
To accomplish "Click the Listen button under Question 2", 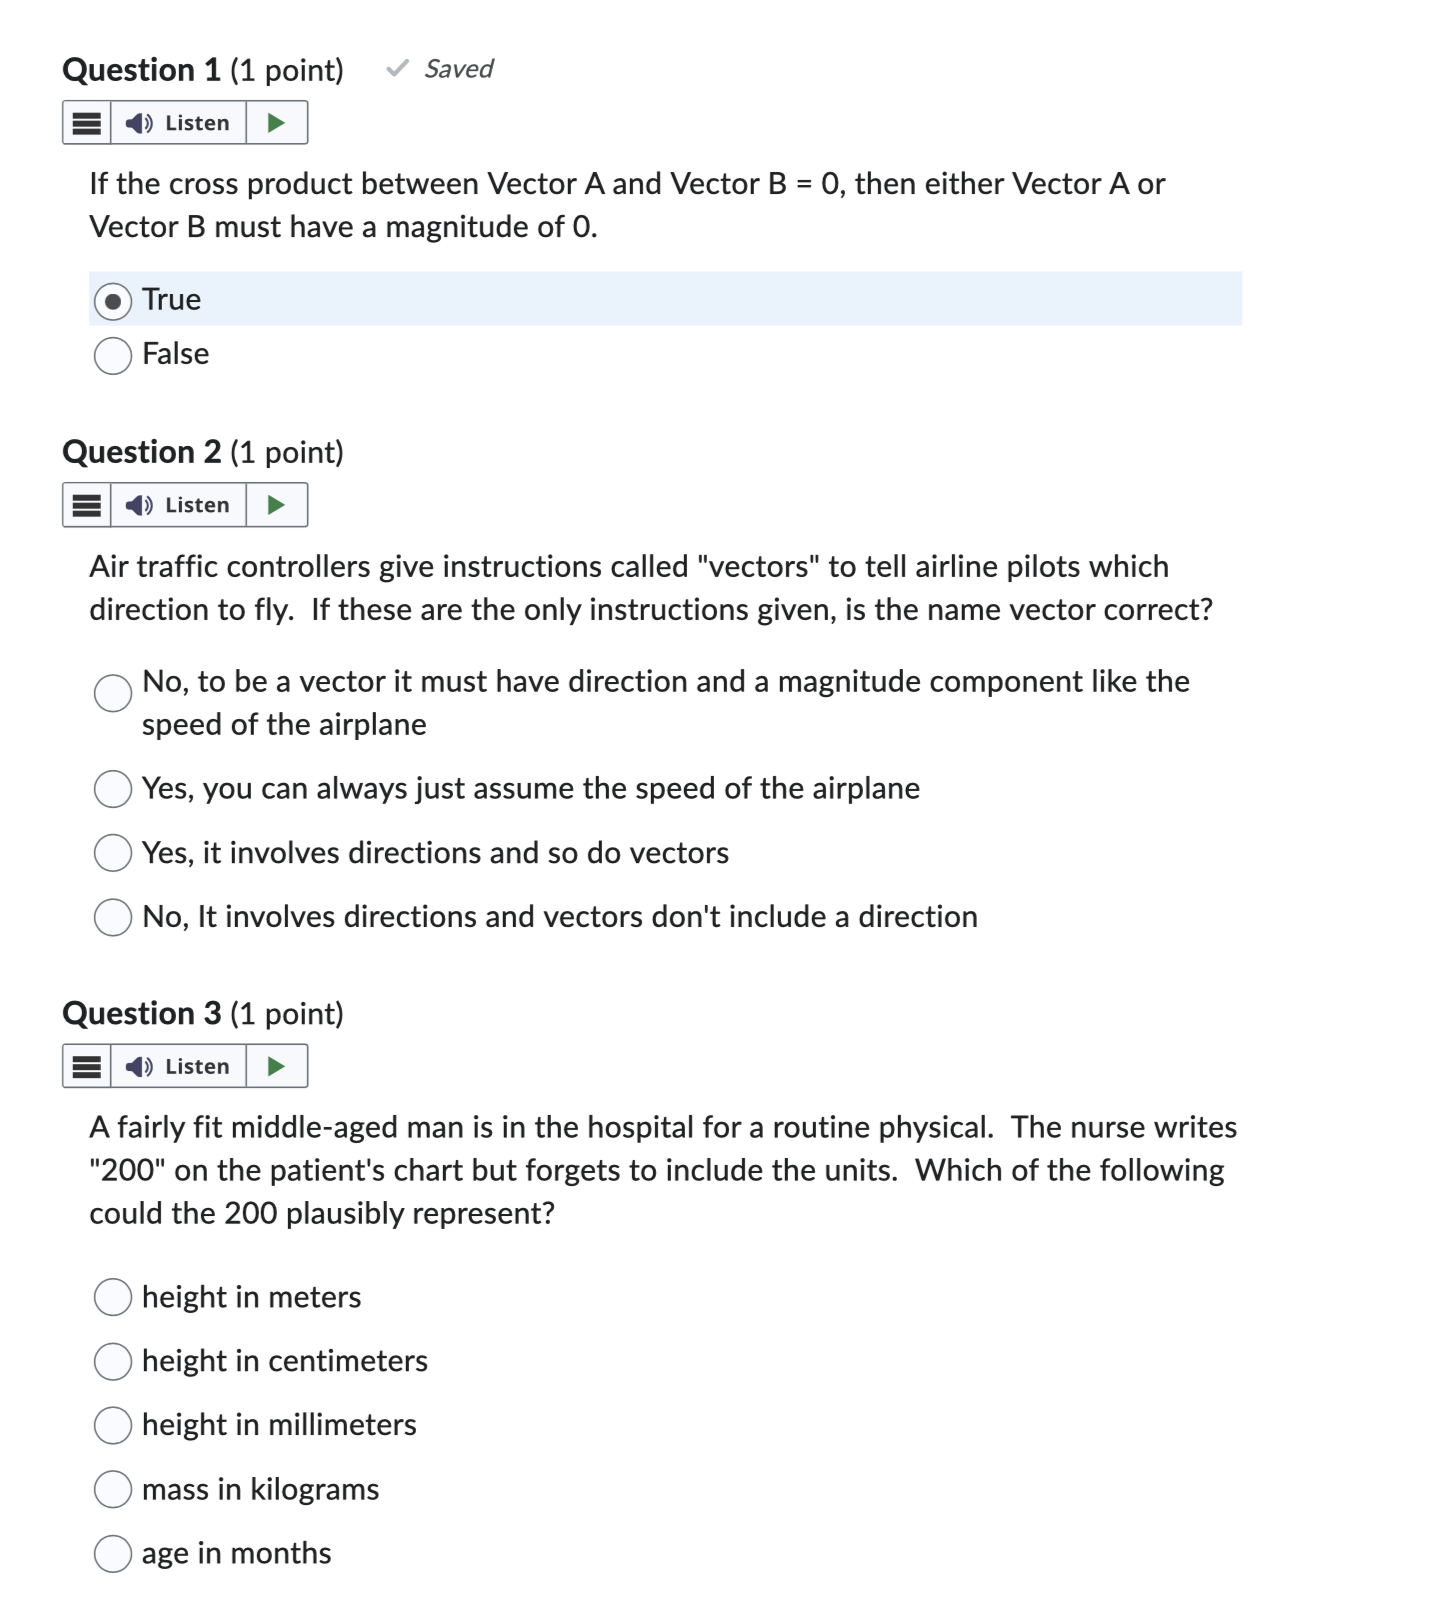I will [x=180, y=505].
